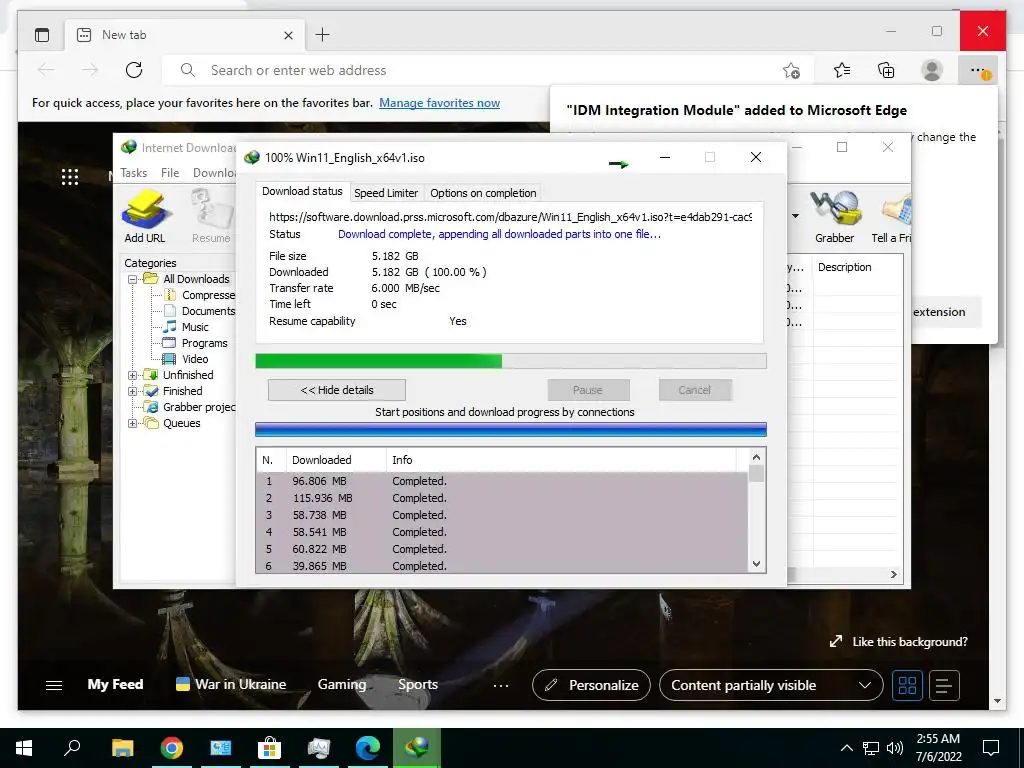The width and height of the screenshot is (1024, 768).
Task: Open Grabber projects in IDM categories
Action: (x=199, y=407)
